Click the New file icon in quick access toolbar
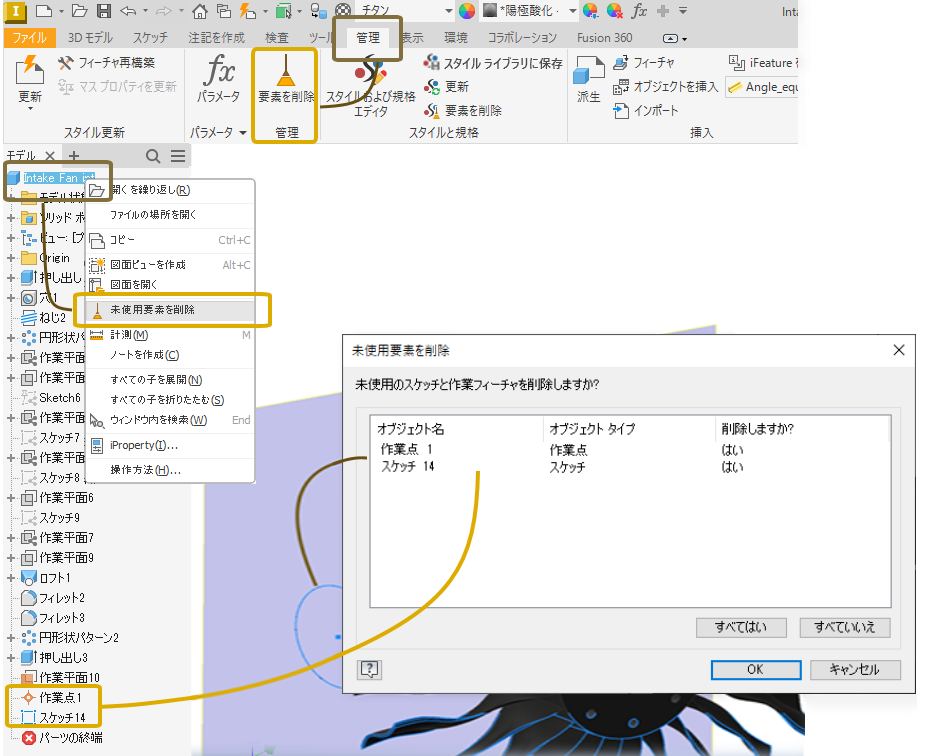This screenshot has height=756, width=934. point(44,11)
